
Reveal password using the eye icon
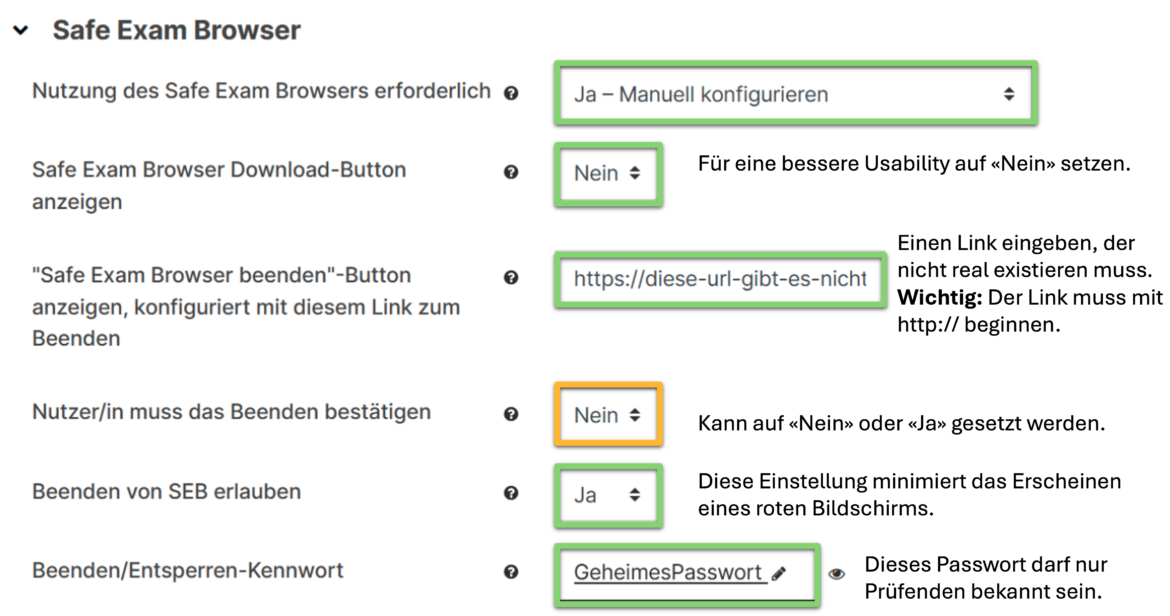coord(837,574)
